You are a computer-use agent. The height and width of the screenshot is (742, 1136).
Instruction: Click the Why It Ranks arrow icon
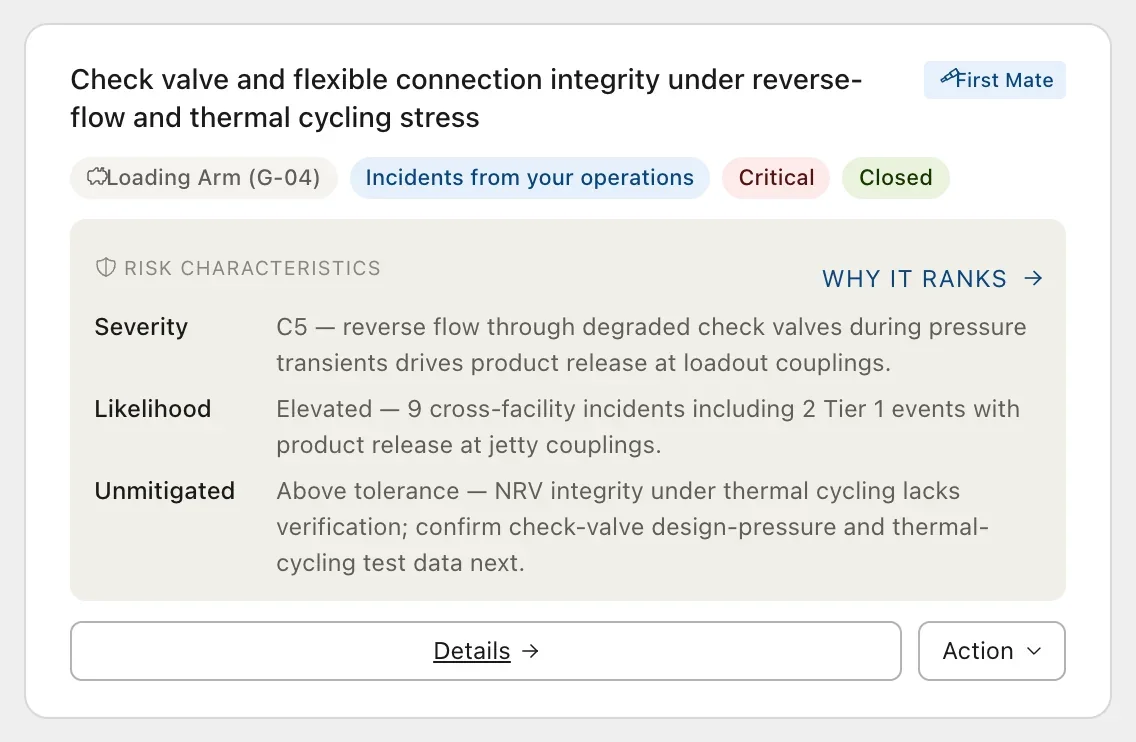(1033, 278)
